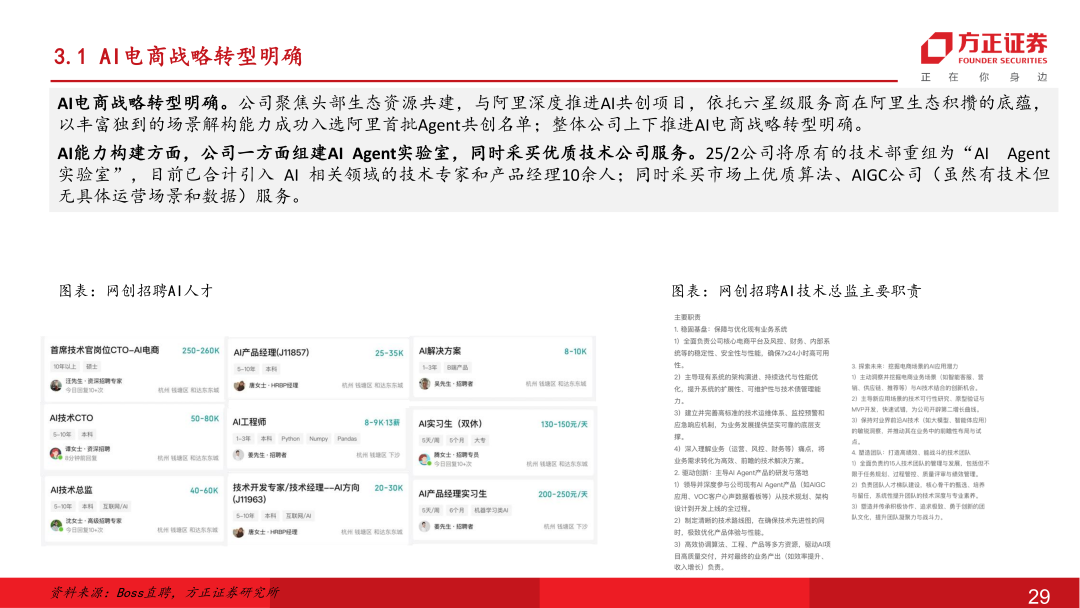
Task: Click 腾女士·招聘专员 recruiter name
Action: click(456, 455)
